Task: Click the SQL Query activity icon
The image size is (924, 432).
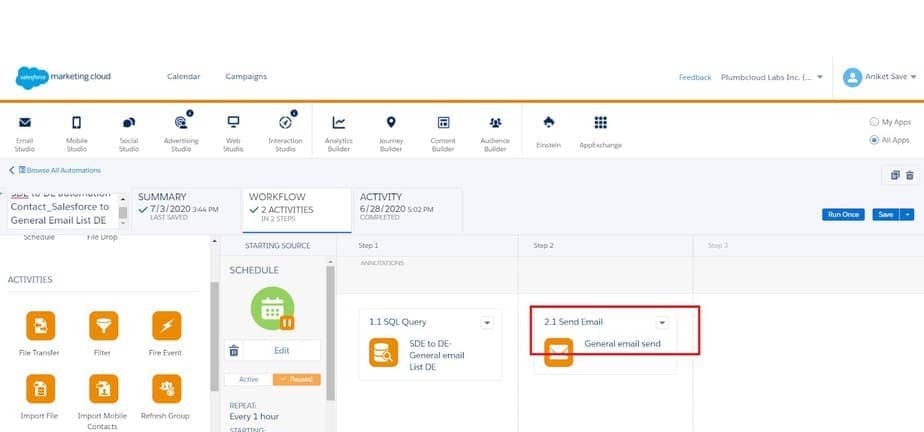Action: (x=384, y=352)
